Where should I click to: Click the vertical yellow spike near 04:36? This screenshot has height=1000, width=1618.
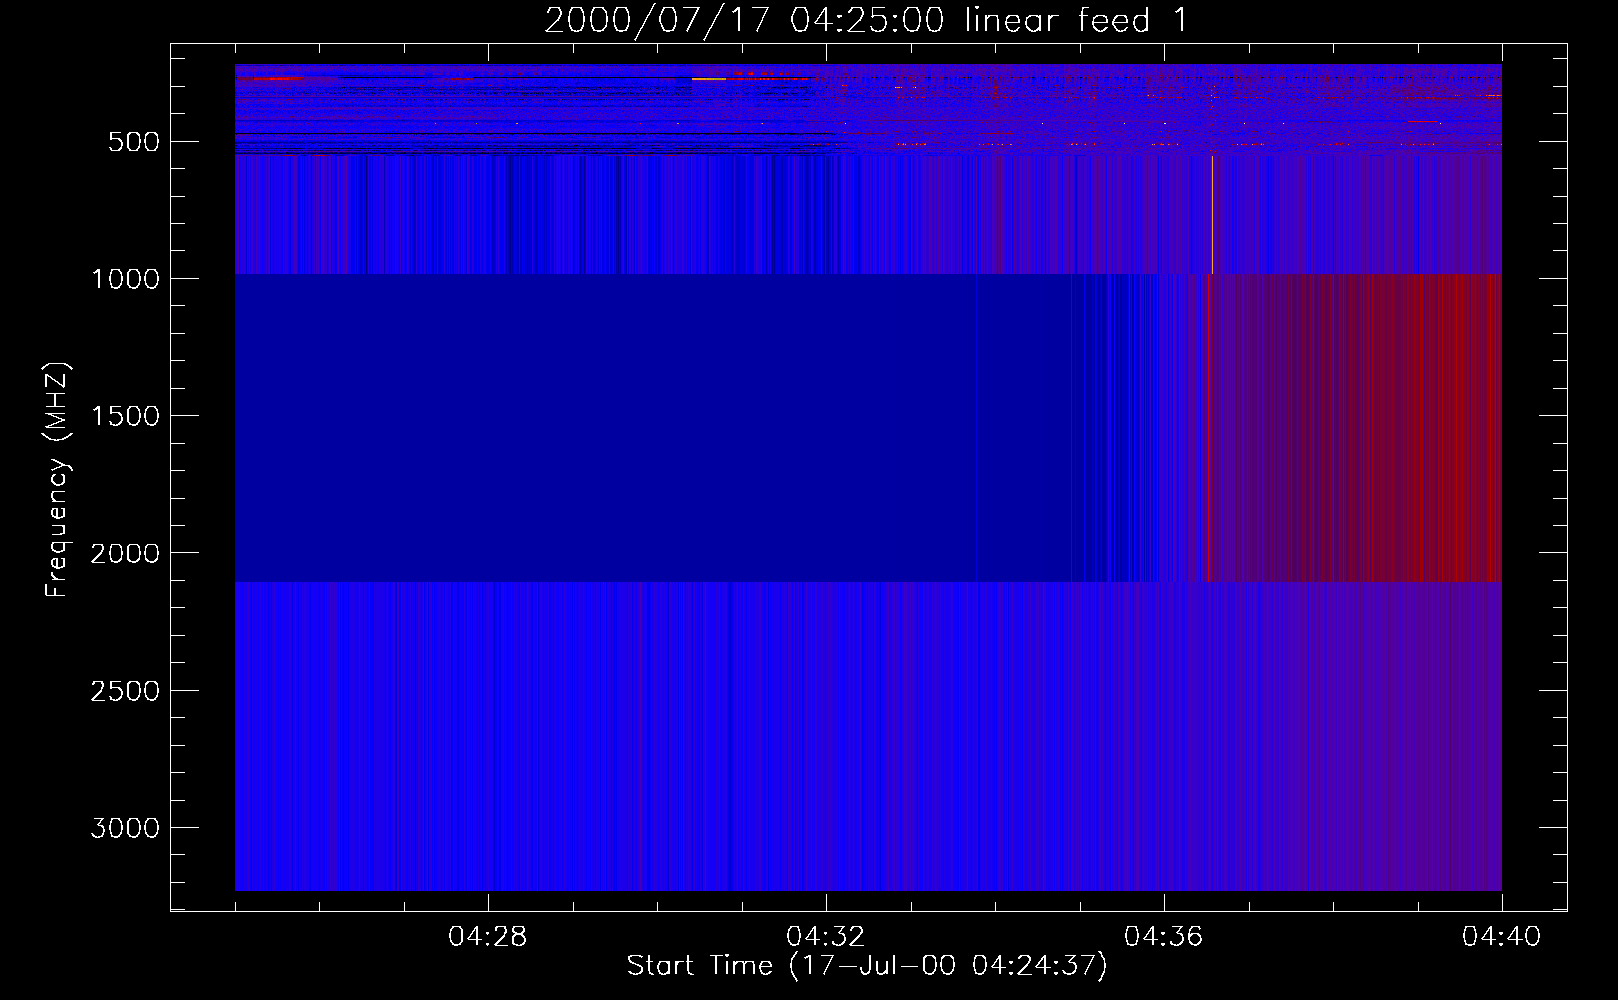pos(1212,214)
